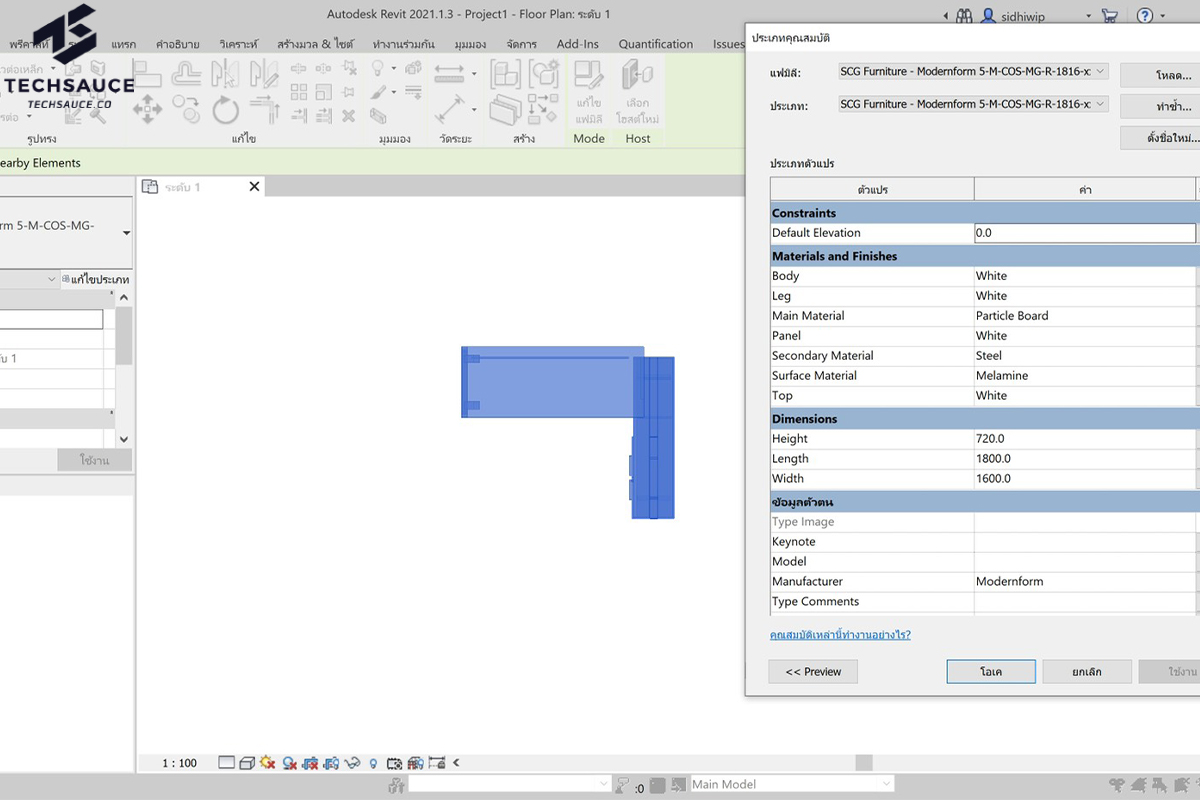
Task: Toggle Sun Path on view control bar
Action: [x=267, y=763]
